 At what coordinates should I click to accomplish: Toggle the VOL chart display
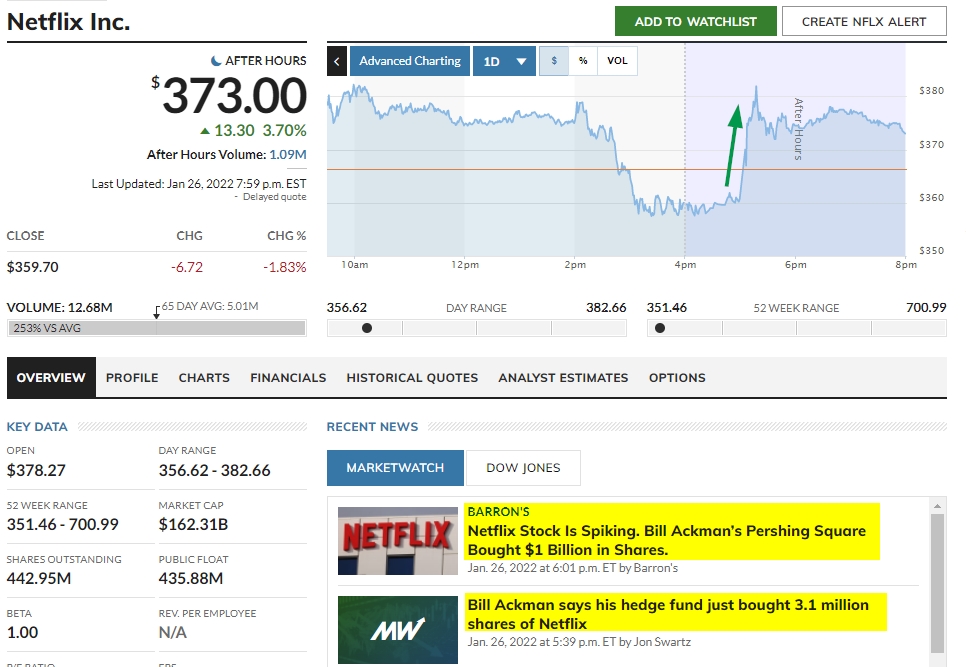(x=617, y=61)
